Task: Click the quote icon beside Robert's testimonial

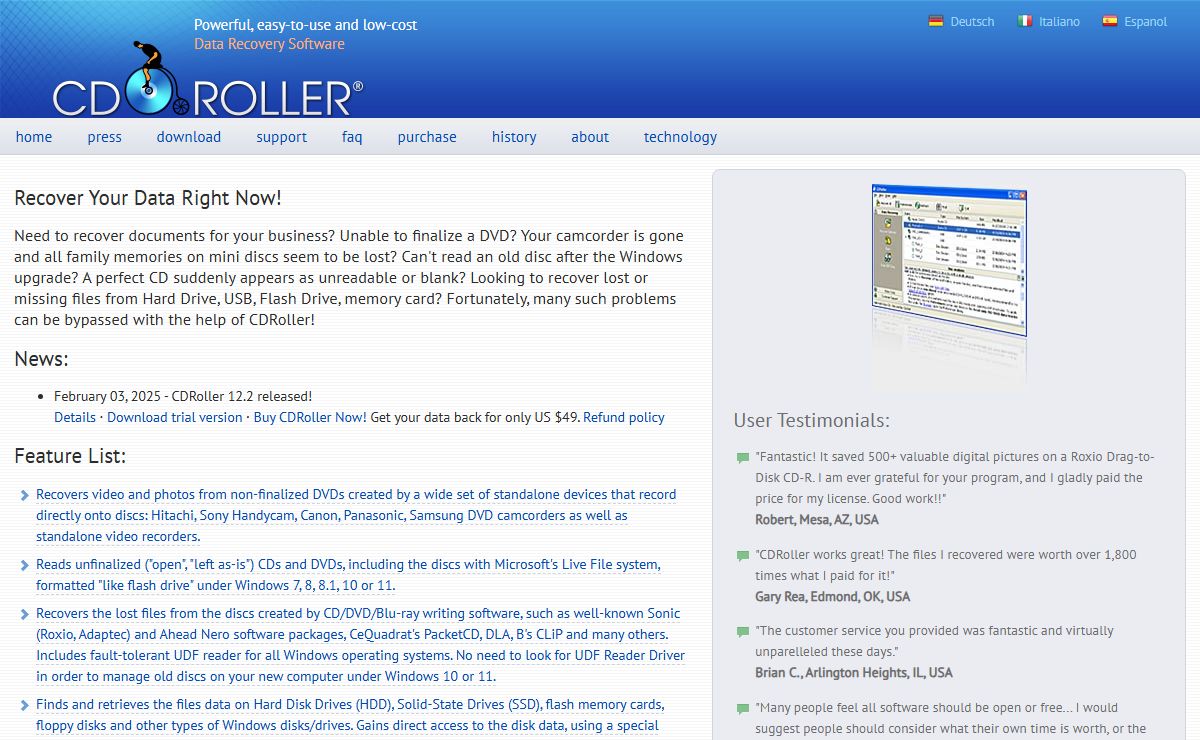Action: pyautogui.click(x=742, y=458)
